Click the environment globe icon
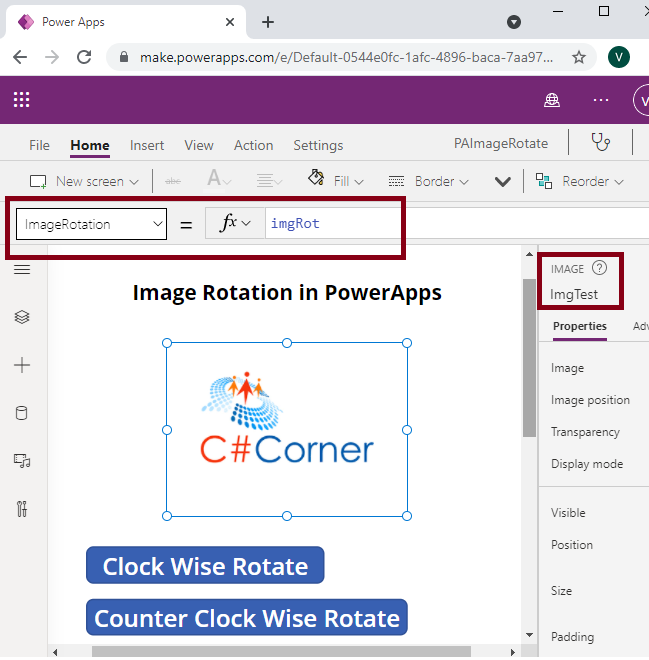The image size is (649, 660). tap(552, 100)
